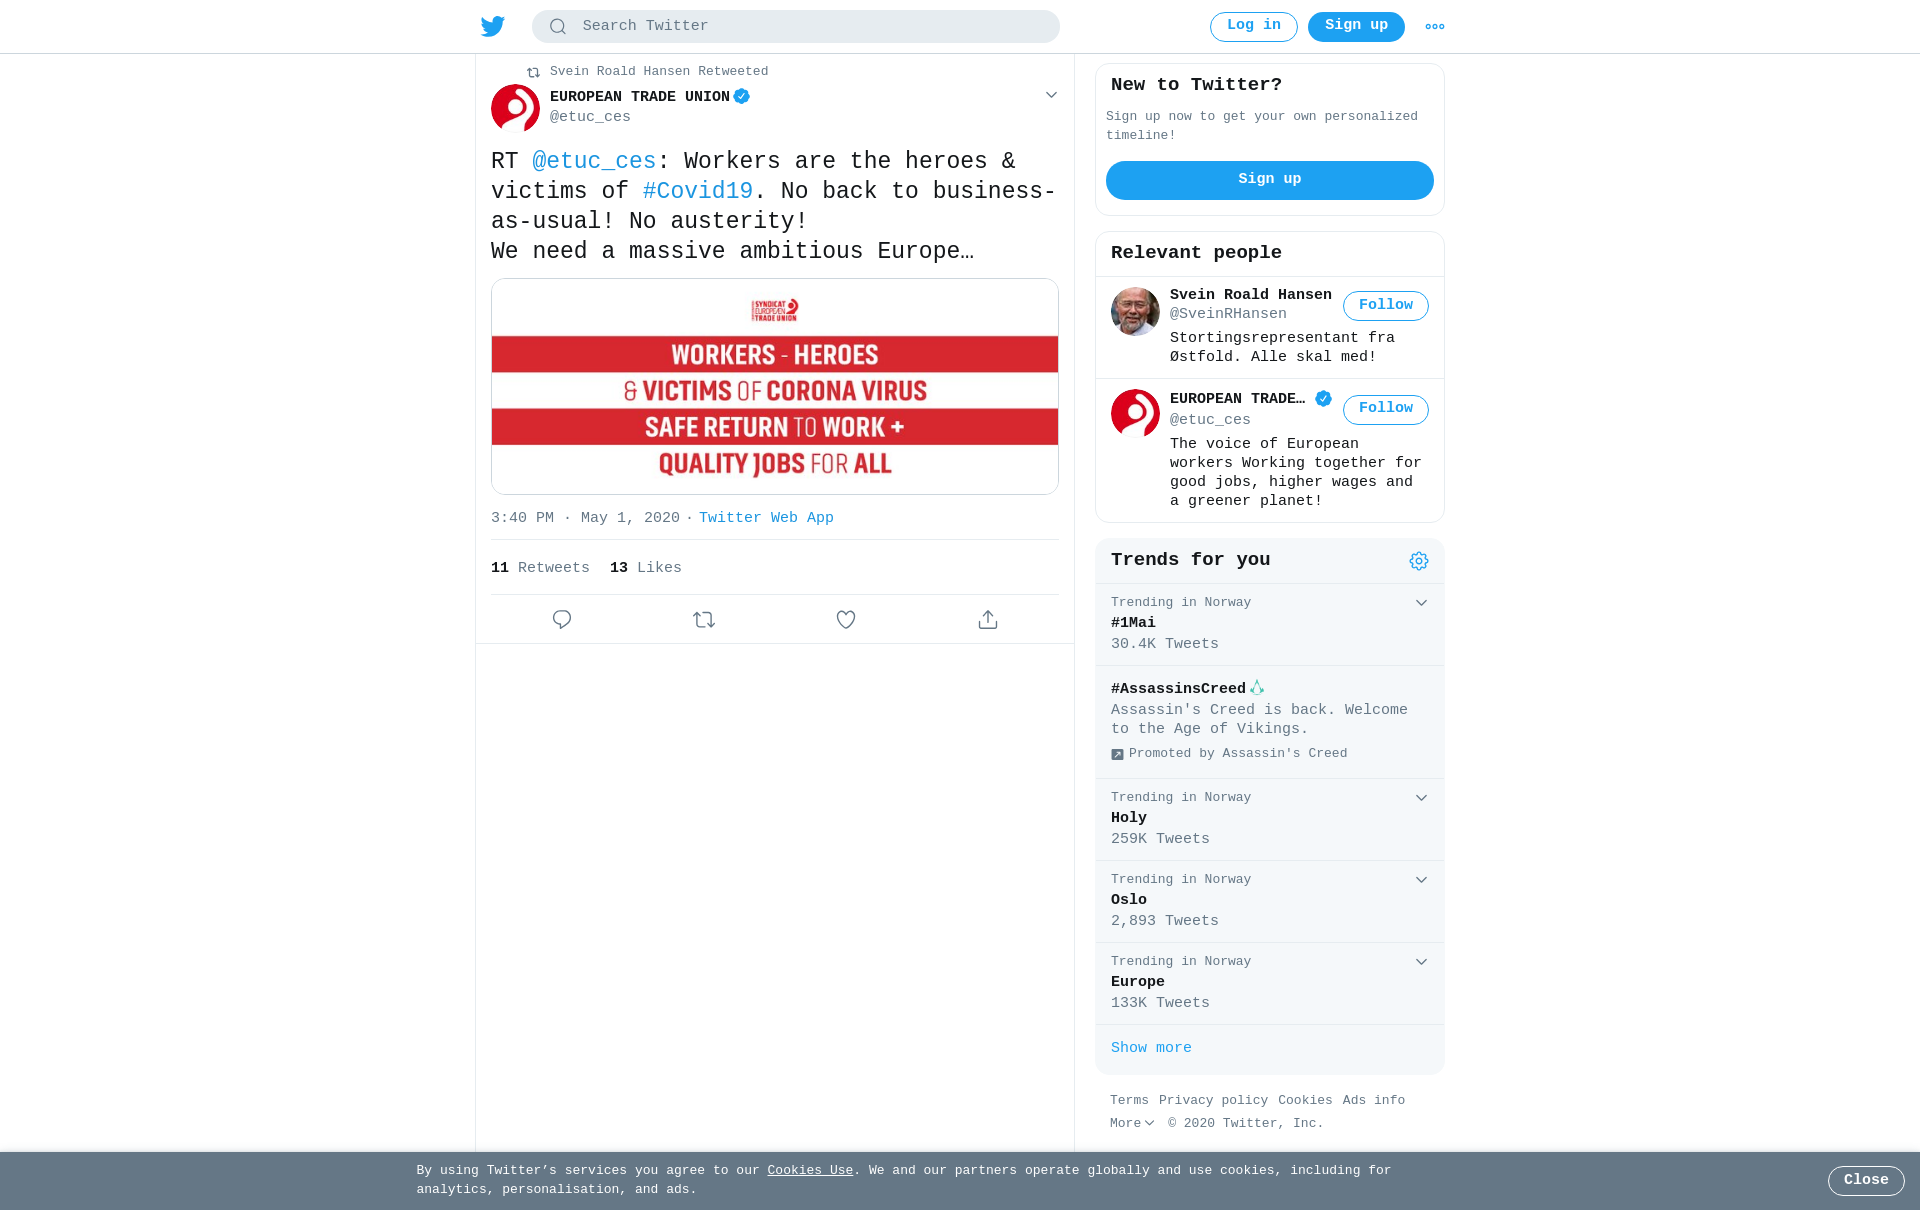Expand options for the Oslo trend
This screenshot has width=1920, height=1210.
point(1421,880)
